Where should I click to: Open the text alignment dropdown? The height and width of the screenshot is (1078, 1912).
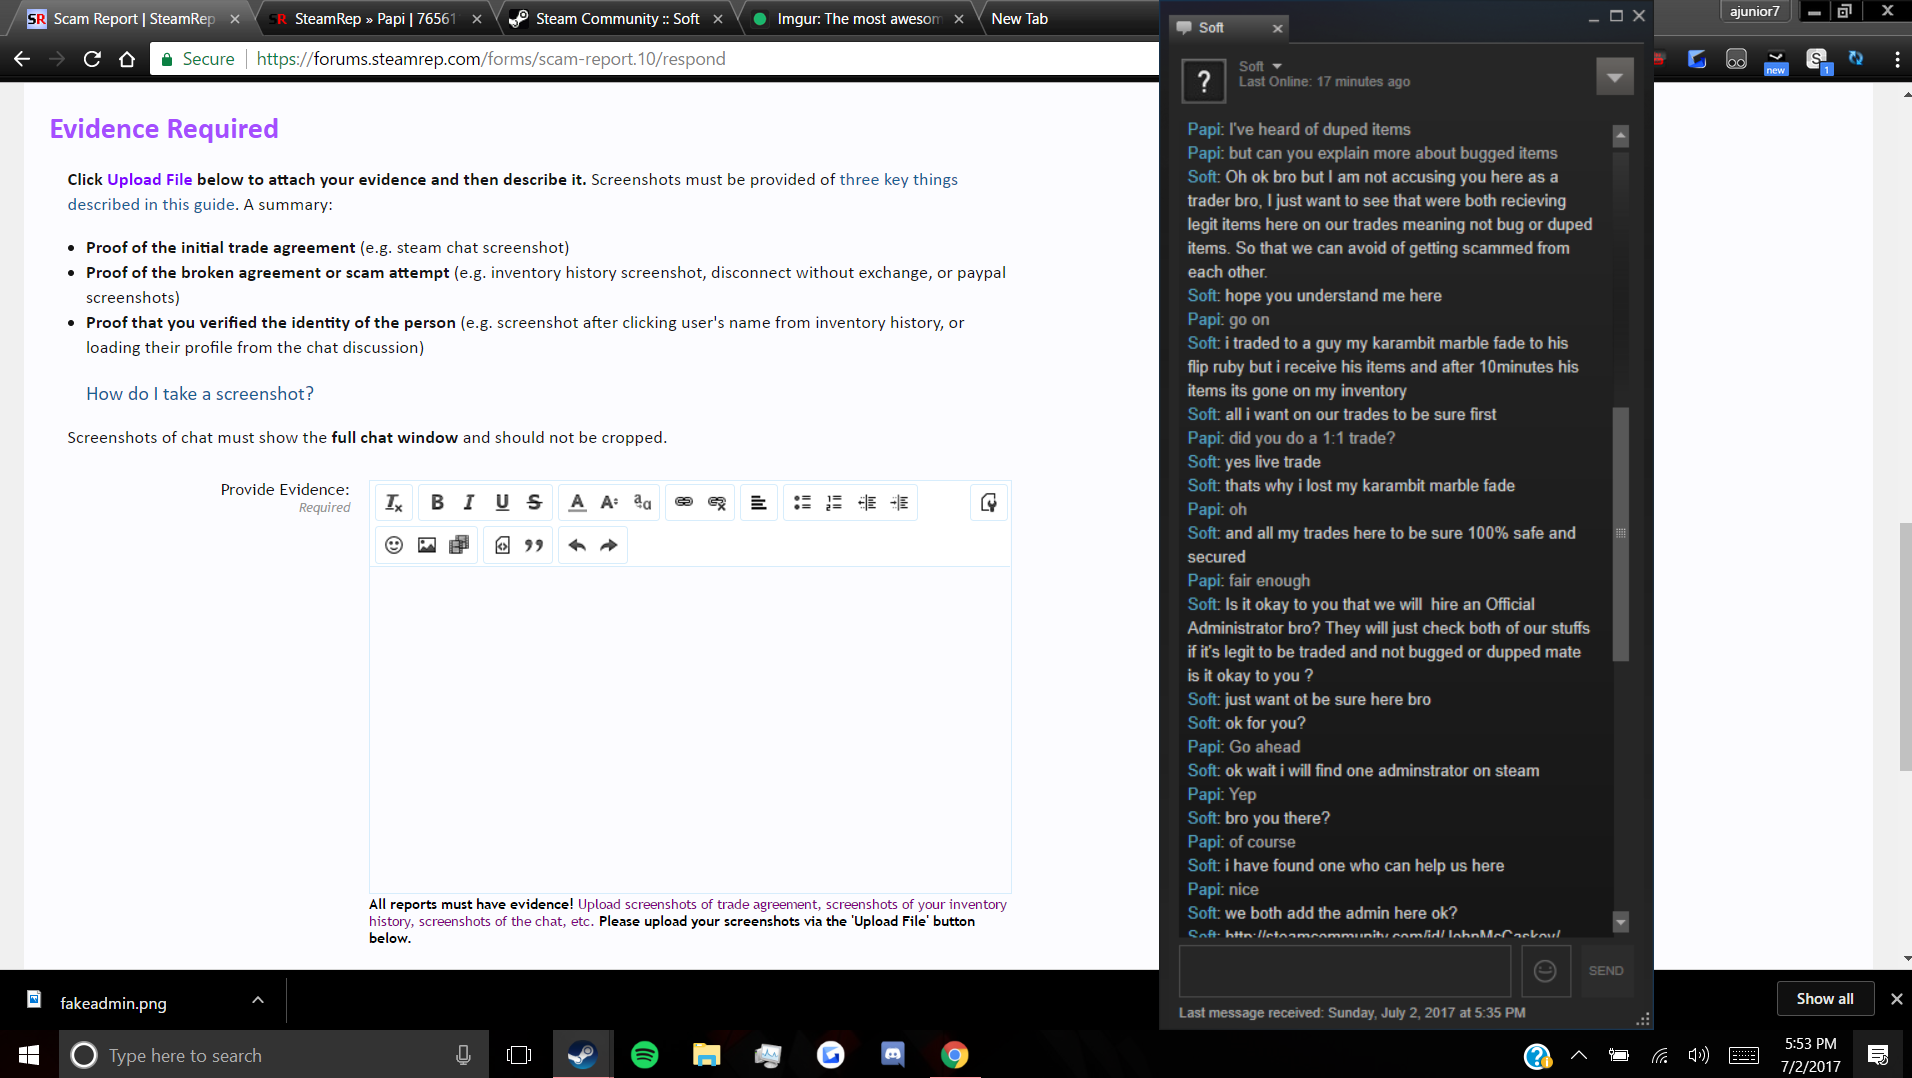click(x=759, y=502)
